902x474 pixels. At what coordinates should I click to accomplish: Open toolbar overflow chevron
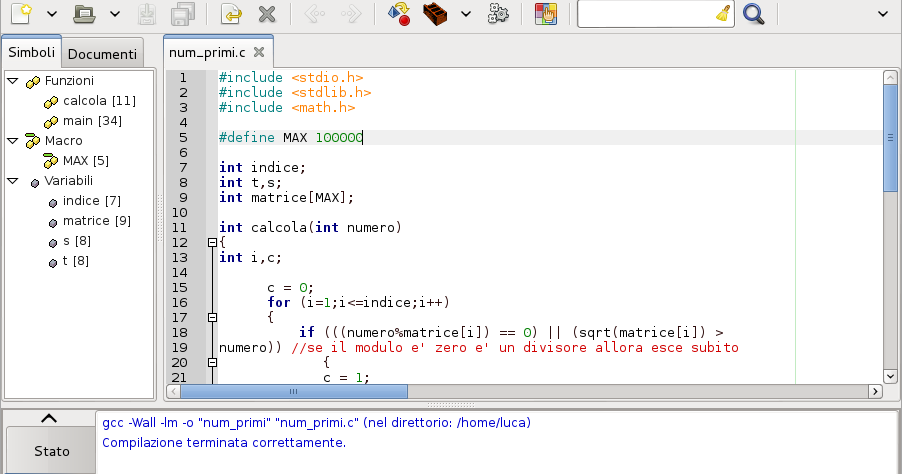click(883, 14)
